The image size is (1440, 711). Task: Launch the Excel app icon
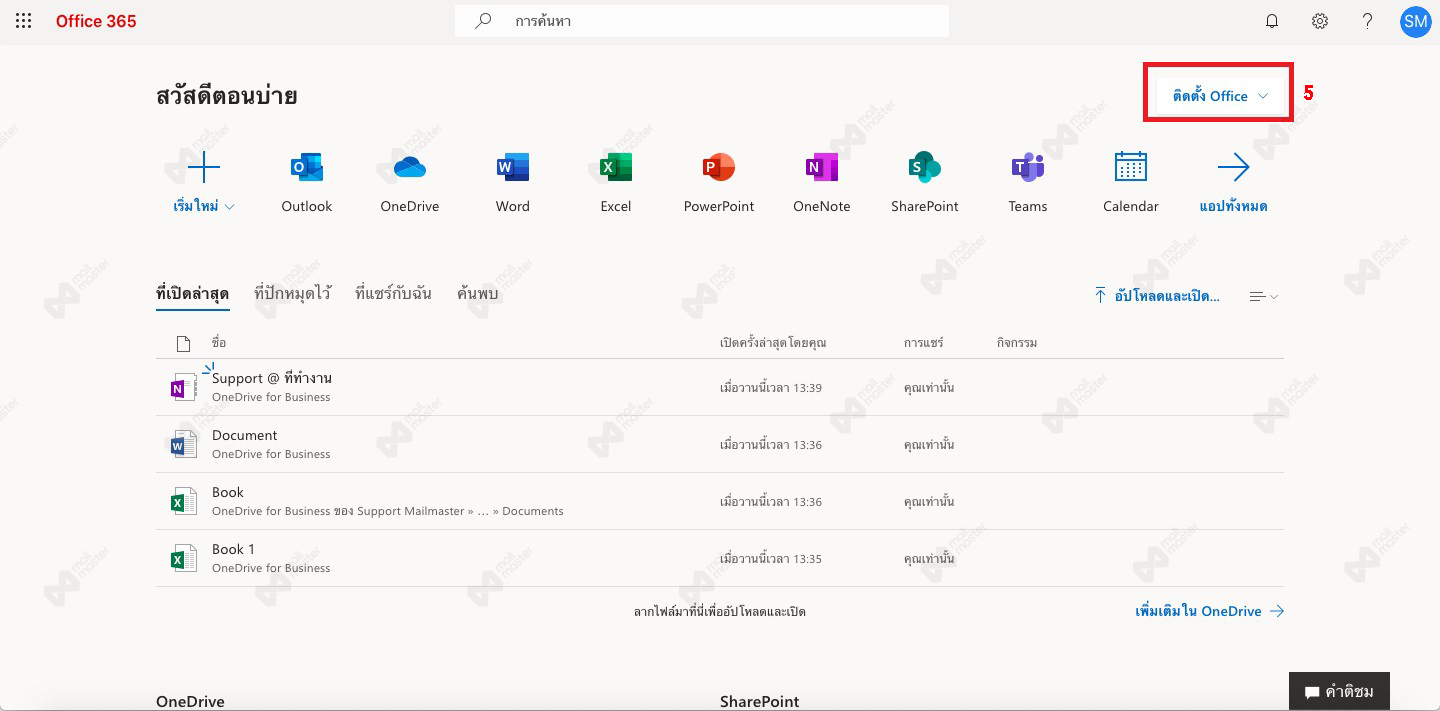click(616, 168)
